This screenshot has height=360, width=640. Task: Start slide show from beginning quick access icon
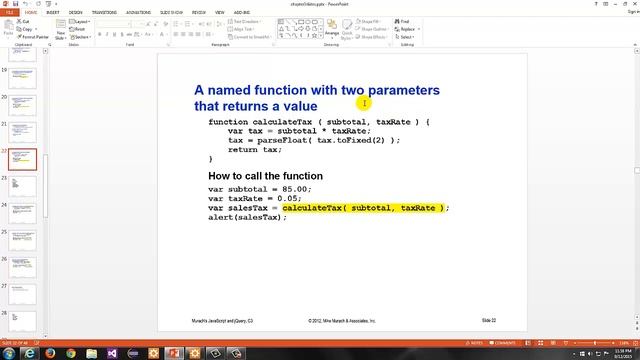(49, 4)
